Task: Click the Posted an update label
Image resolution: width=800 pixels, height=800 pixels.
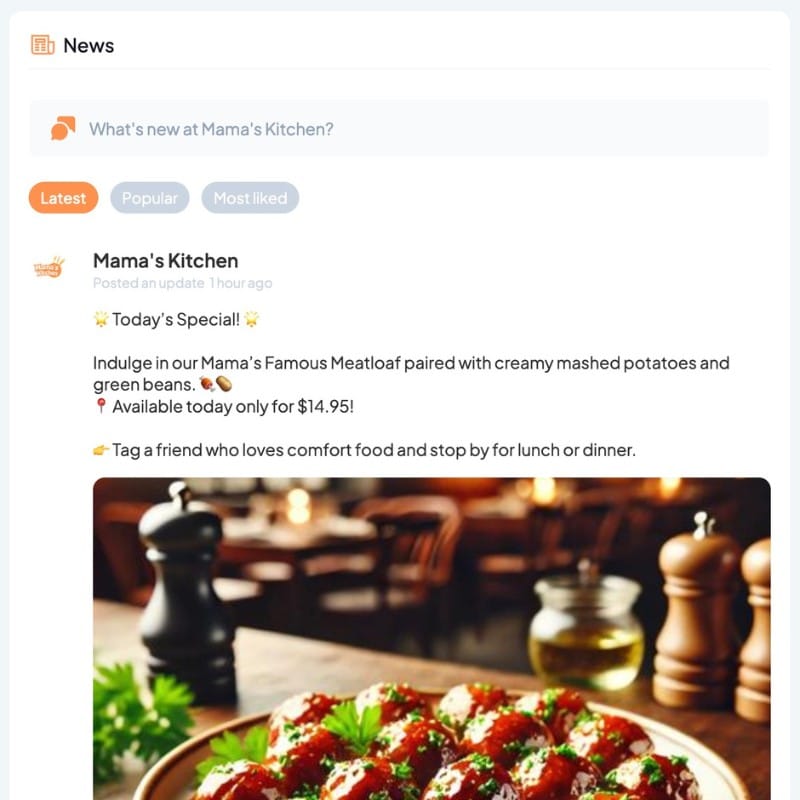Action: [148, 283]
